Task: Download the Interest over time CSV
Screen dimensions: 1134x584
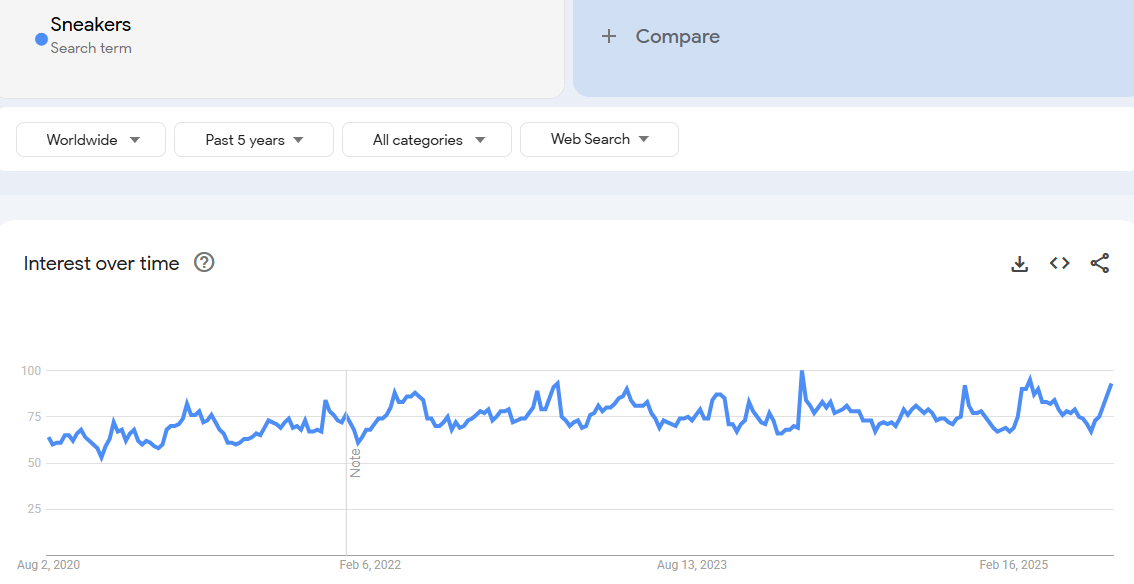Action: (1019, 264)
